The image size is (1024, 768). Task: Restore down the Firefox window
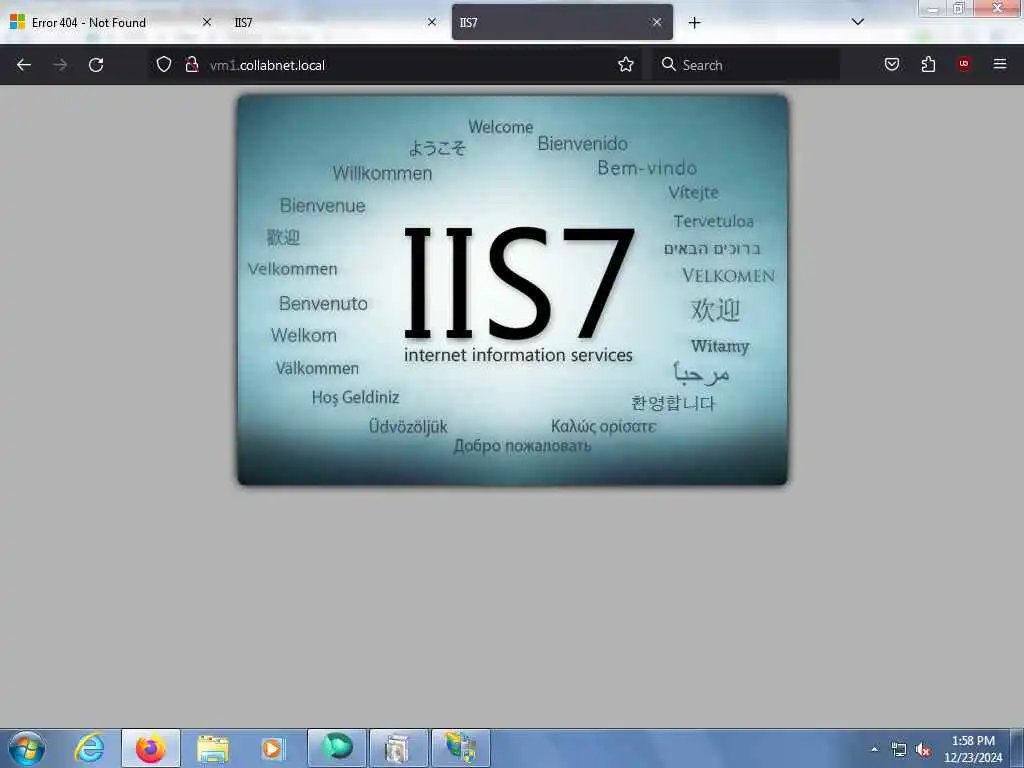coord(959,8)
